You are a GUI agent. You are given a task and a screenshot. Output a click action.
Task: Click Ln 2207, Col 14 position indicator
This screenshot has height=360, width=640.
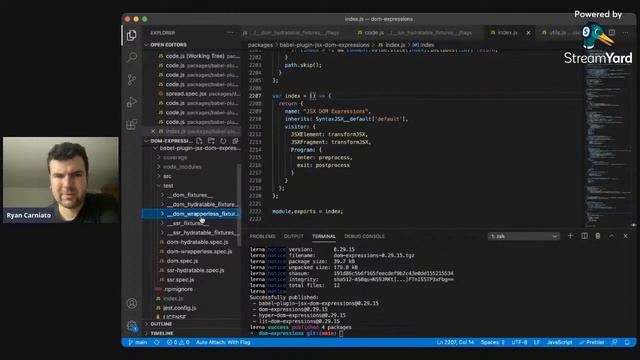coord(455,342)
